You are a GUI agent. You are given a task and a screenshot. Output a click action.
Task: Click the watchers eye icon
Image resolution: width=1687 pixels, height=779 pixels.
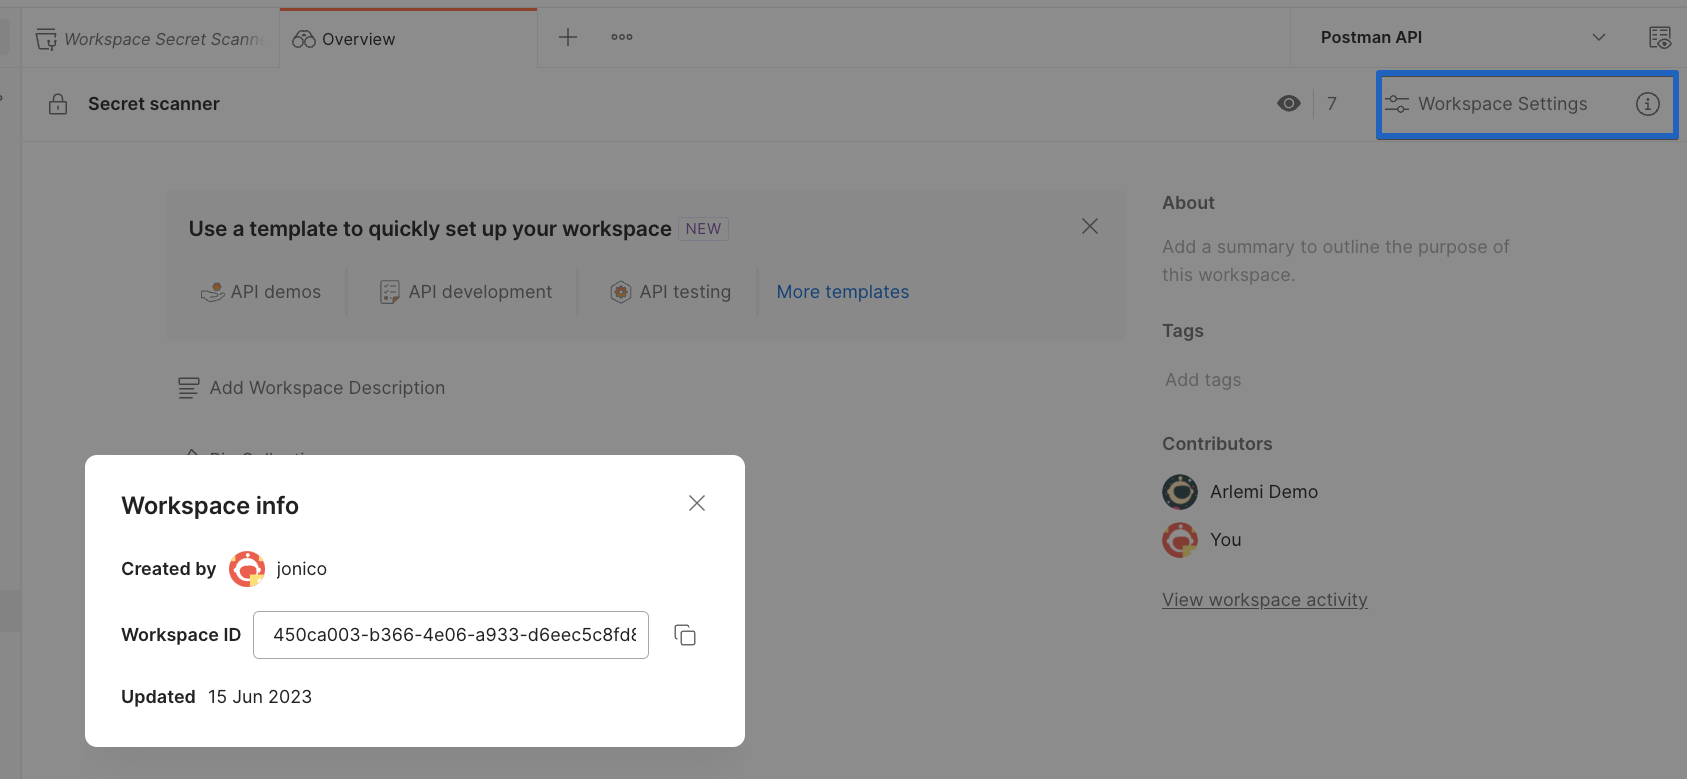[1289, 104]
